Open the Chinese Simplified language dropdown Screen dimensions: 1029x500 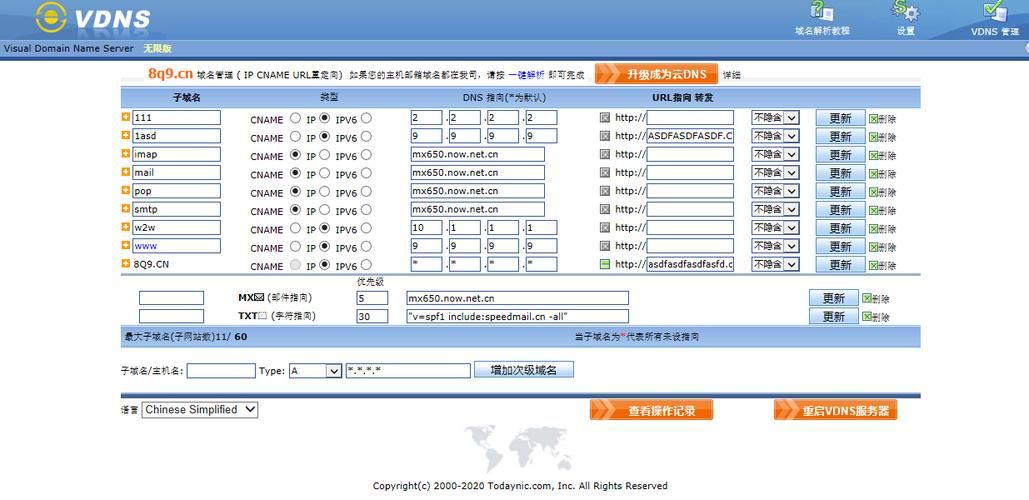click(200, 409)
